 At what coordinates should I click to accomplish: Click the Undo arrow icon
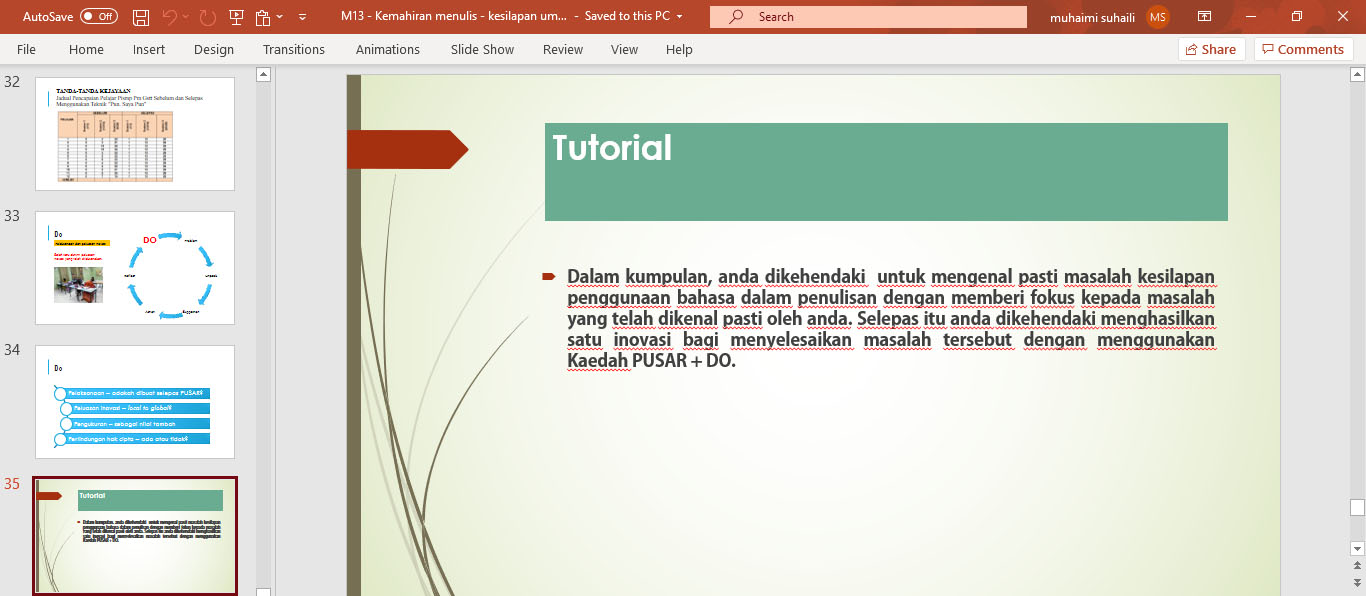coord(169,17)
